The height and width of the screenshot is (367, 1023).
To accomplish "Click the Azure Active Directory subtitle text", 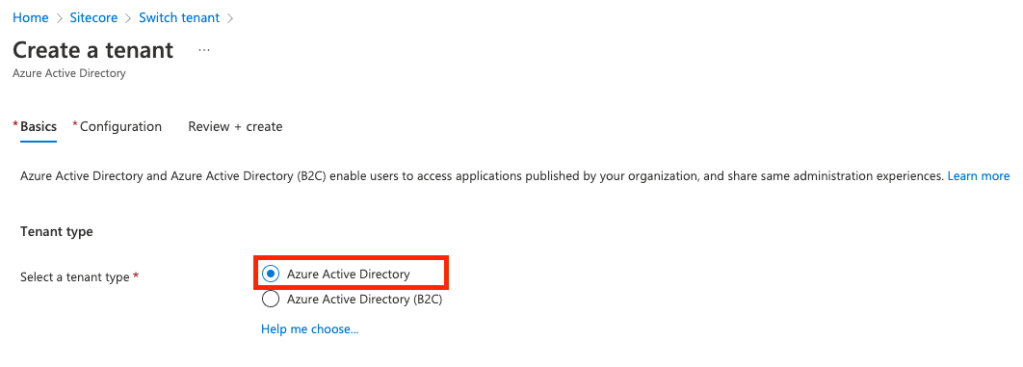I will (x=69, y=74).
